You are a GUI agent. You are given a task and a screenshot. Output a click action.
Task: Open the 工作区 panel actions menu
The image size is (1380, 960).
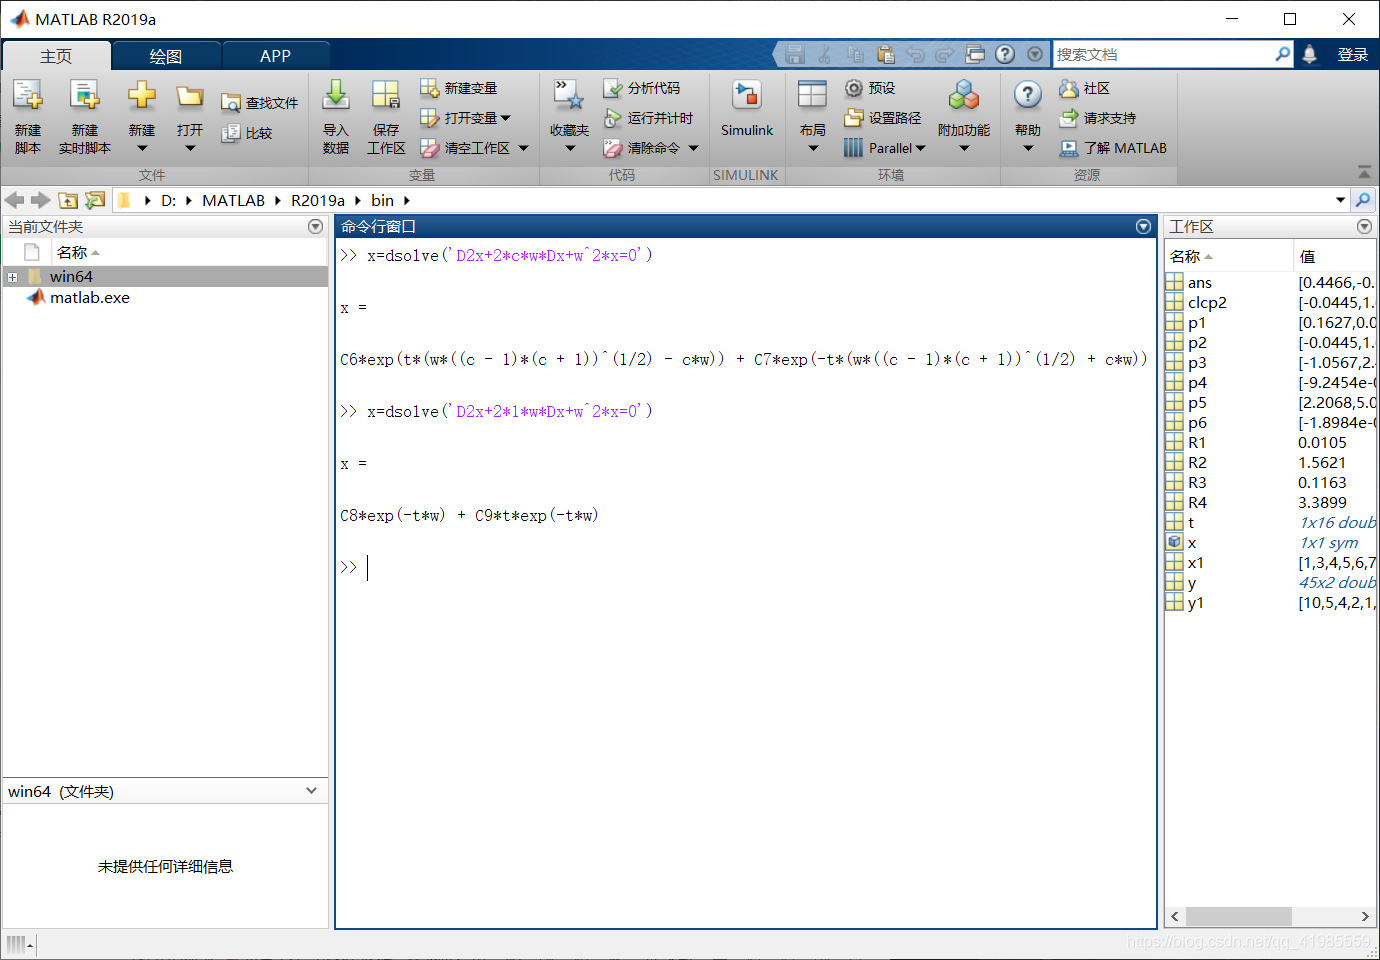pyautogui.click(x=1364, y=227)
